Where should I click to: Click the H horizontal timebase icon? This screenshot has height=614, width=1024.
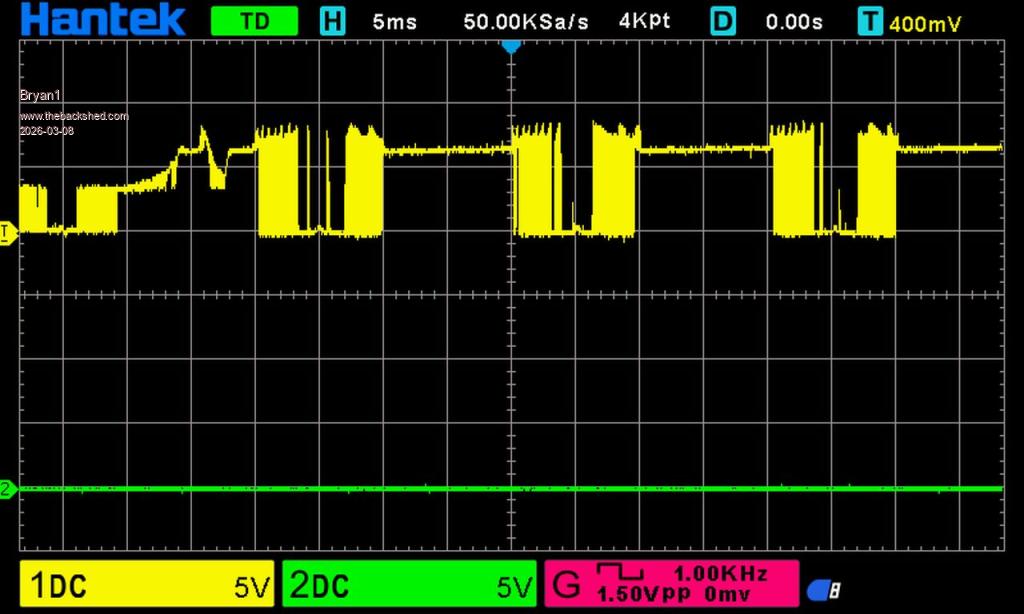tap(332, 21)
